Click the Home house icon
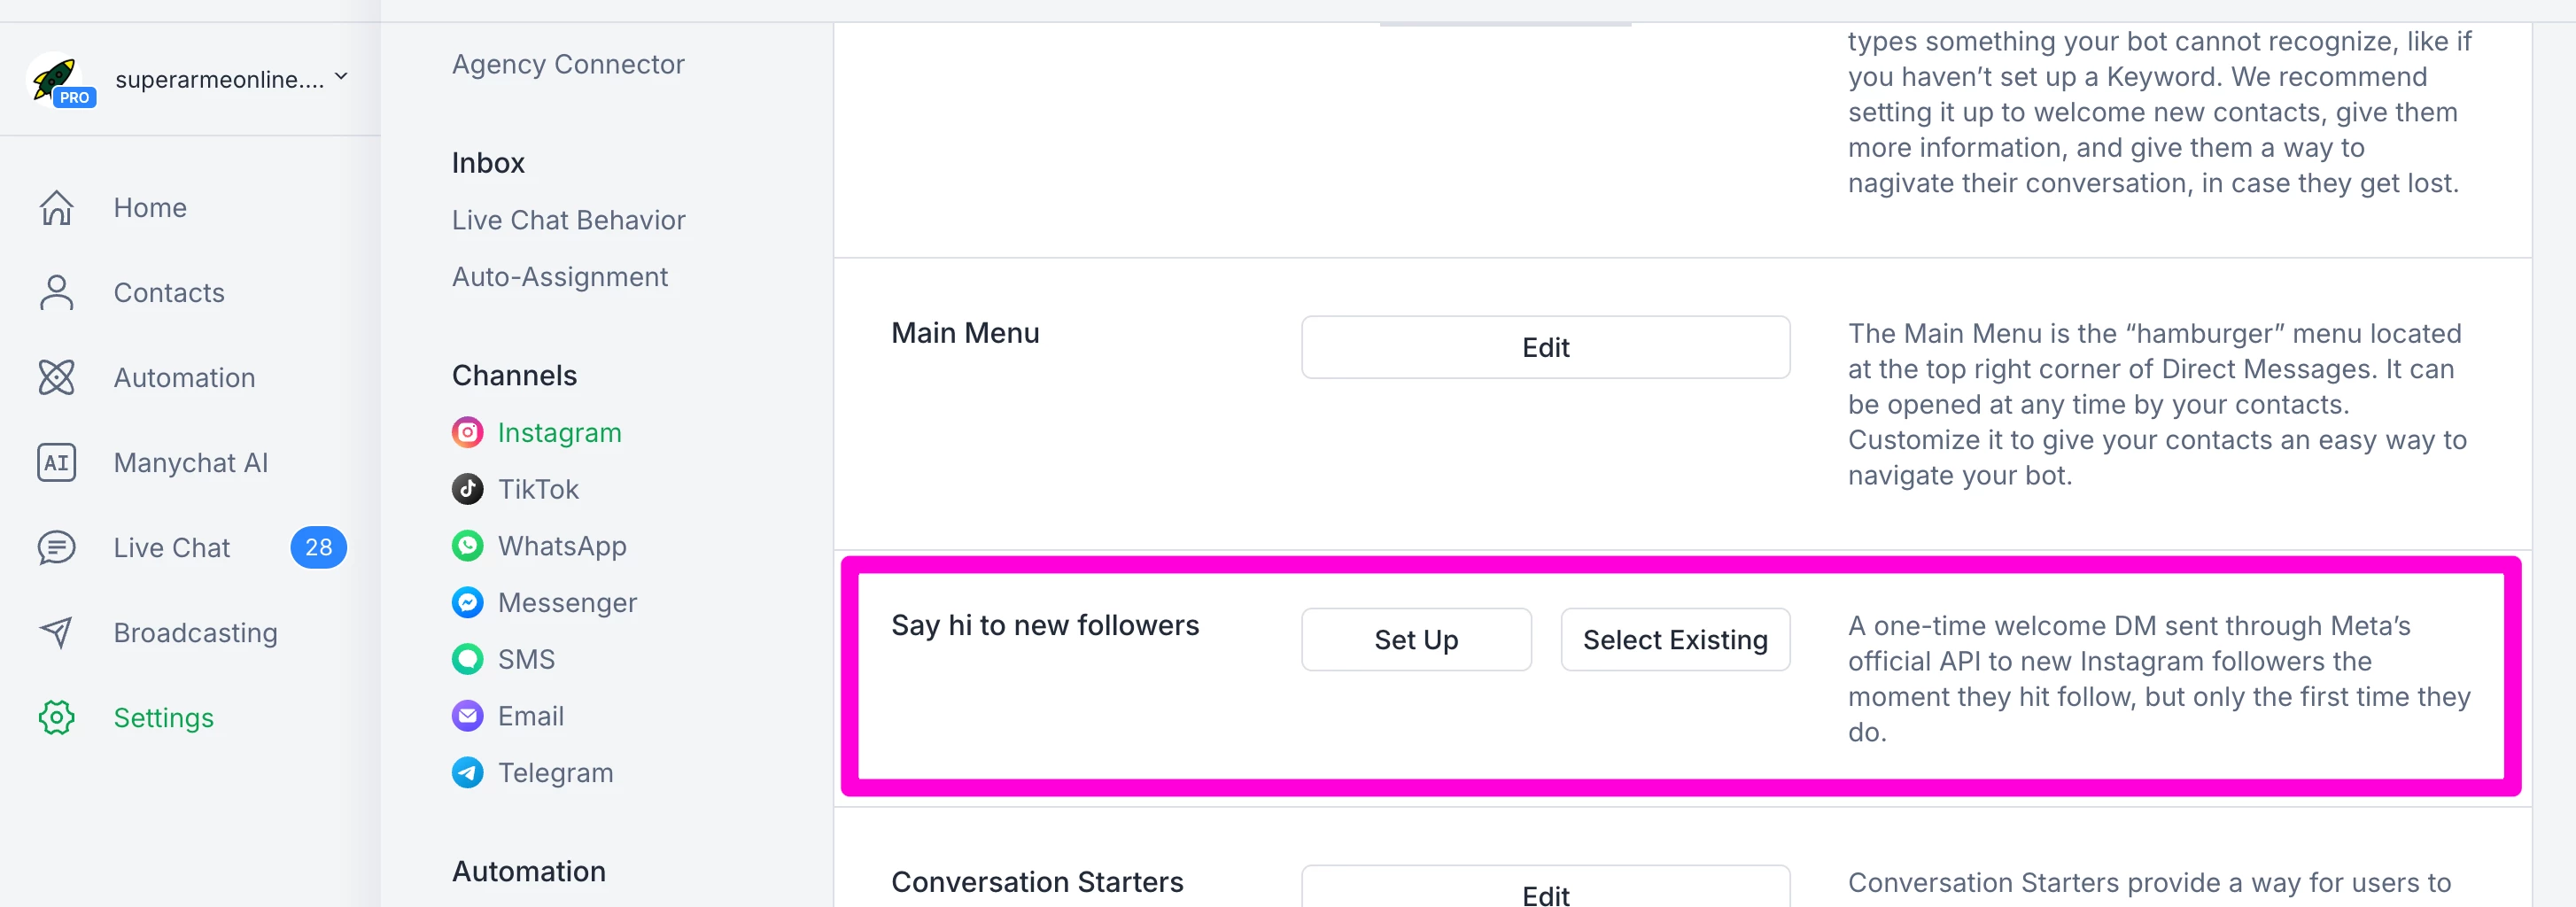Viewport: 2576px width, 907px height. (57, 208)
